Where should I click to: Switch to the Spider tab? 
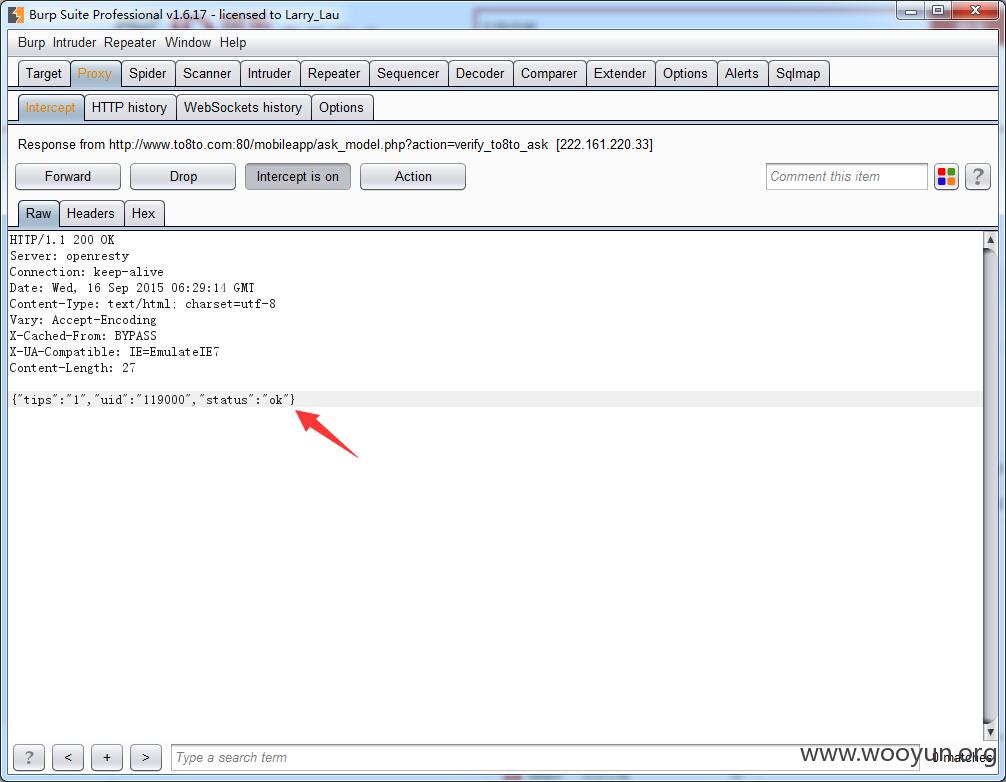[148, 74]
